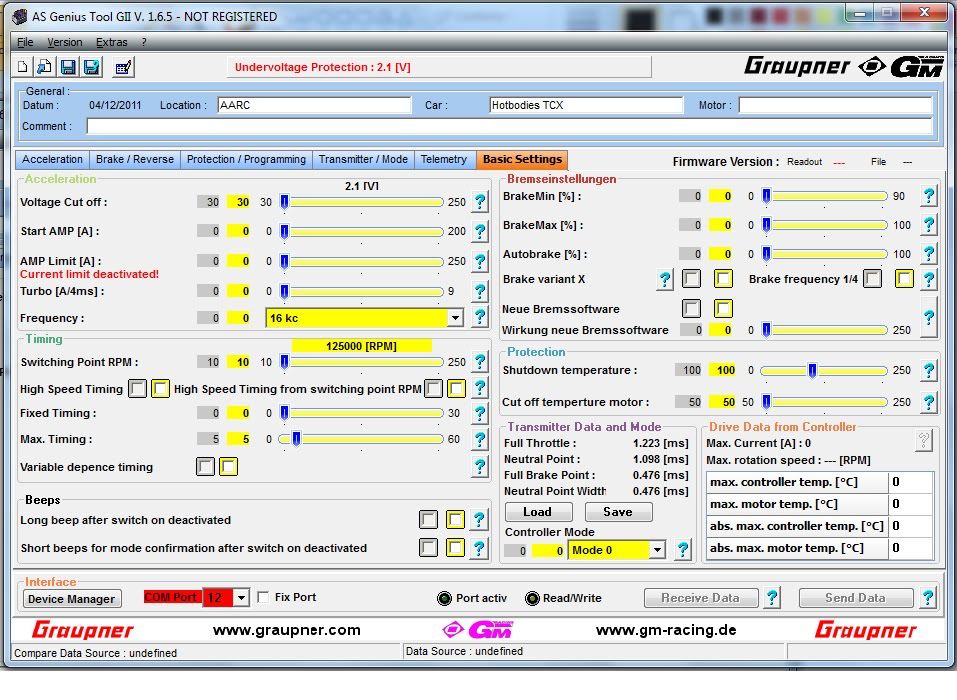The height and width of the screenshot is (700, 957).
Task: Click the Open file toolbar icon
Action: [45, 67]
